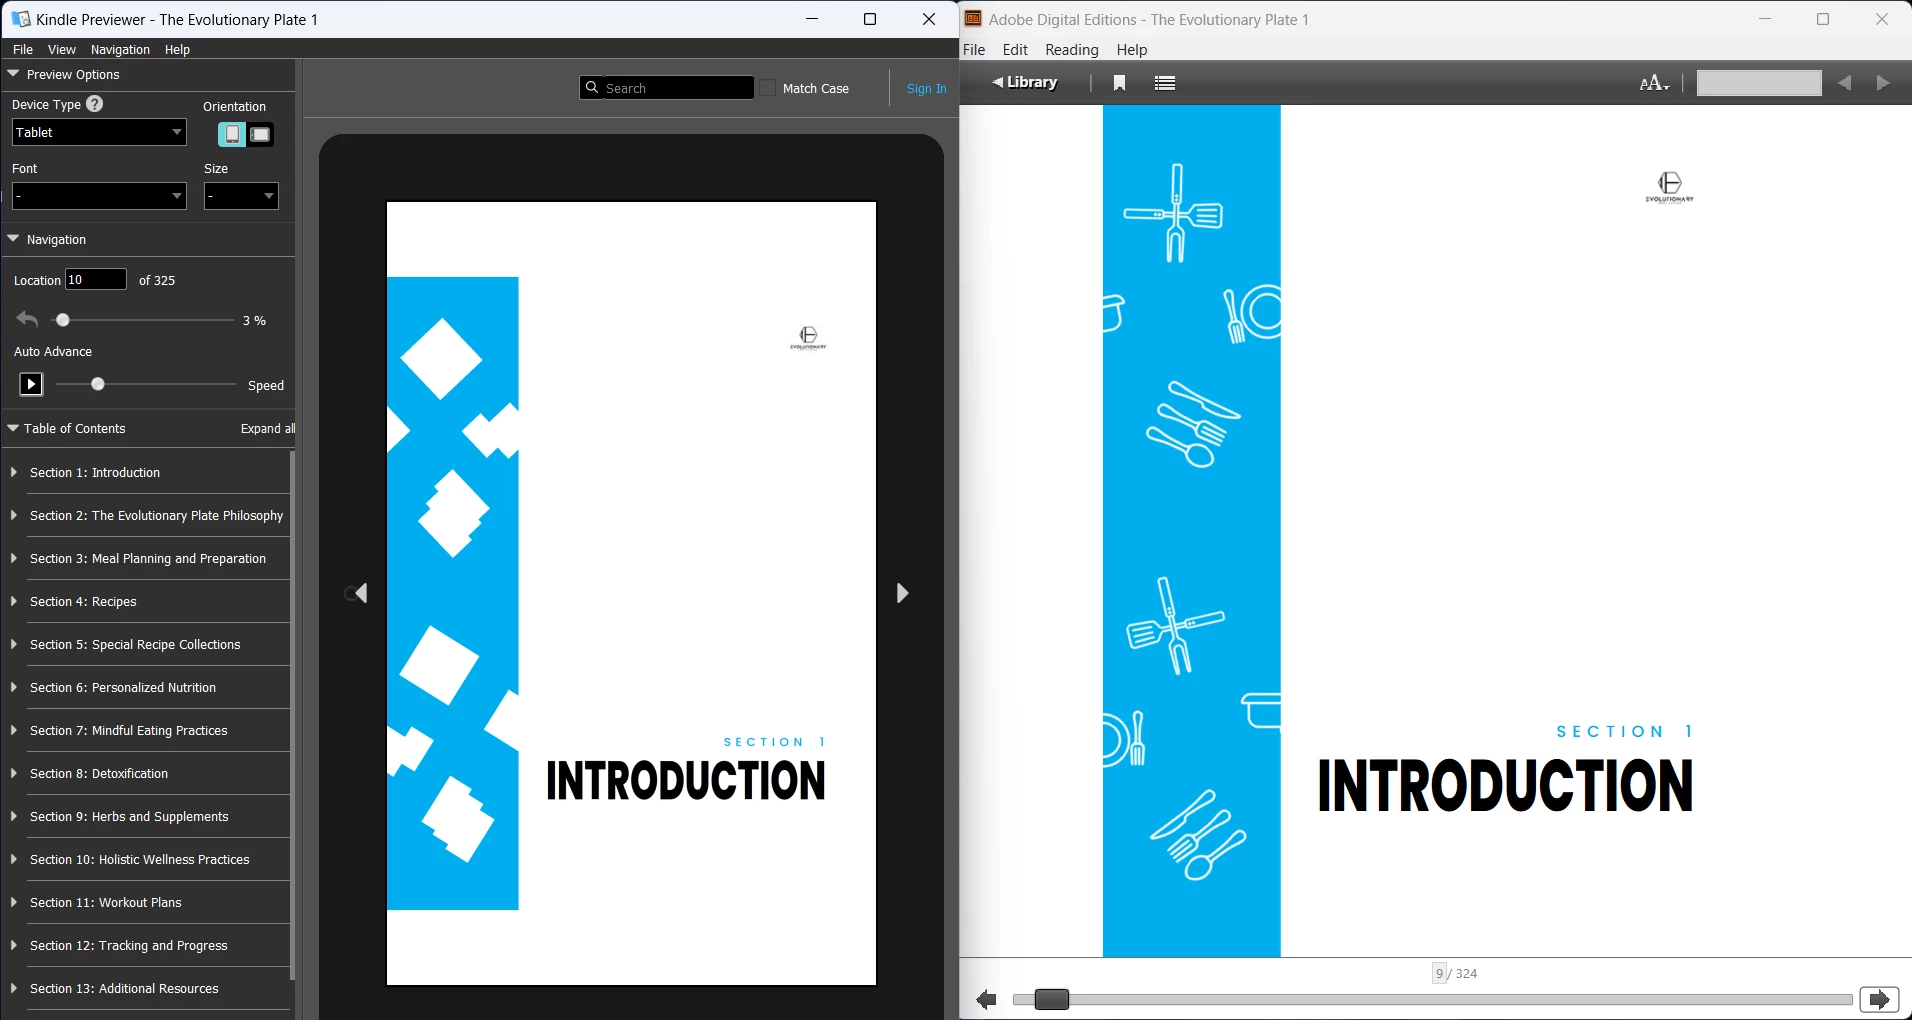
Task: Click the Location number input field
Action: pyautogui.click(x=96, y=279)
